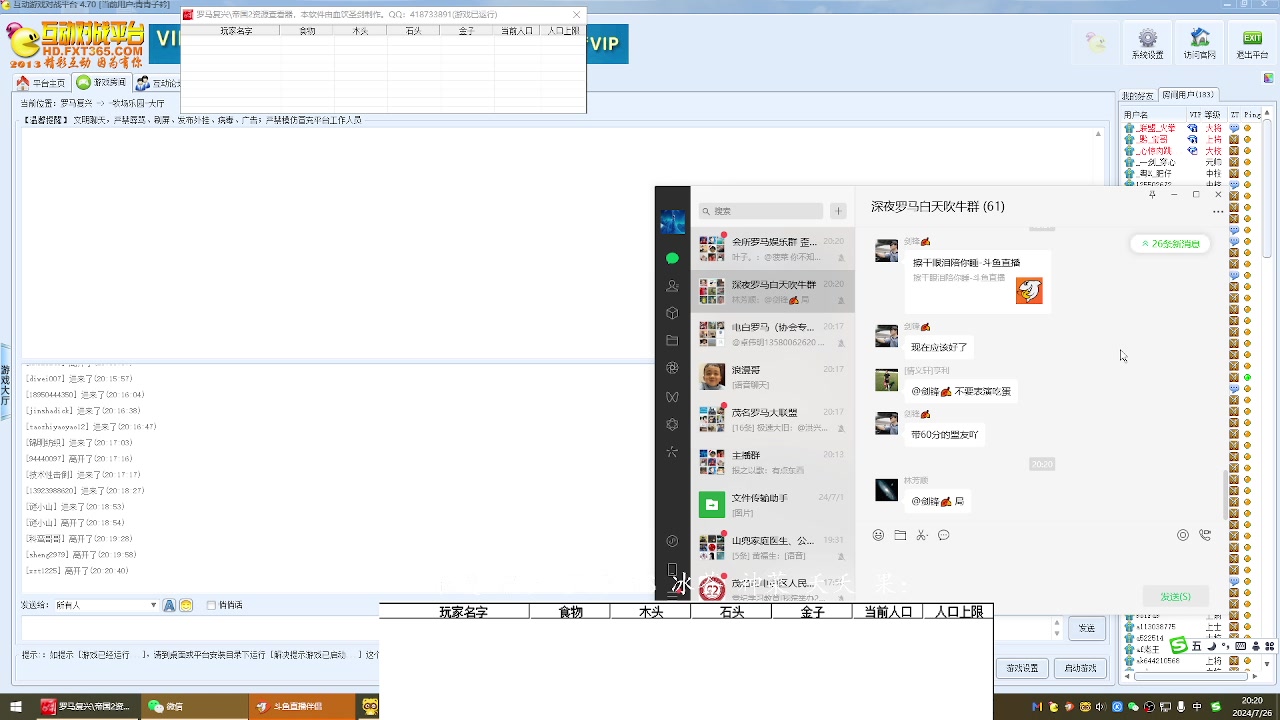This screenshot has height=720, width=1280.
Task: Open WeChat Channels butterfly icon
Action: [x=672, y=396]
